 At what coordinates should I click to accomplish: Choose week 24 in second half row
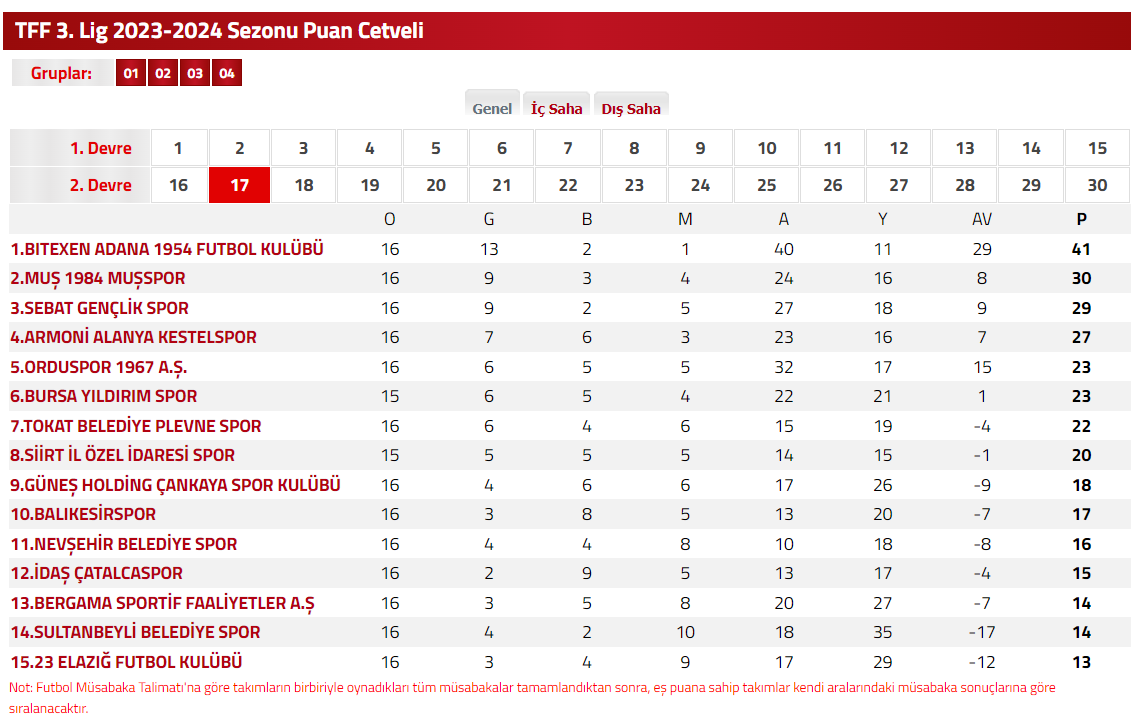pos(701,185)
